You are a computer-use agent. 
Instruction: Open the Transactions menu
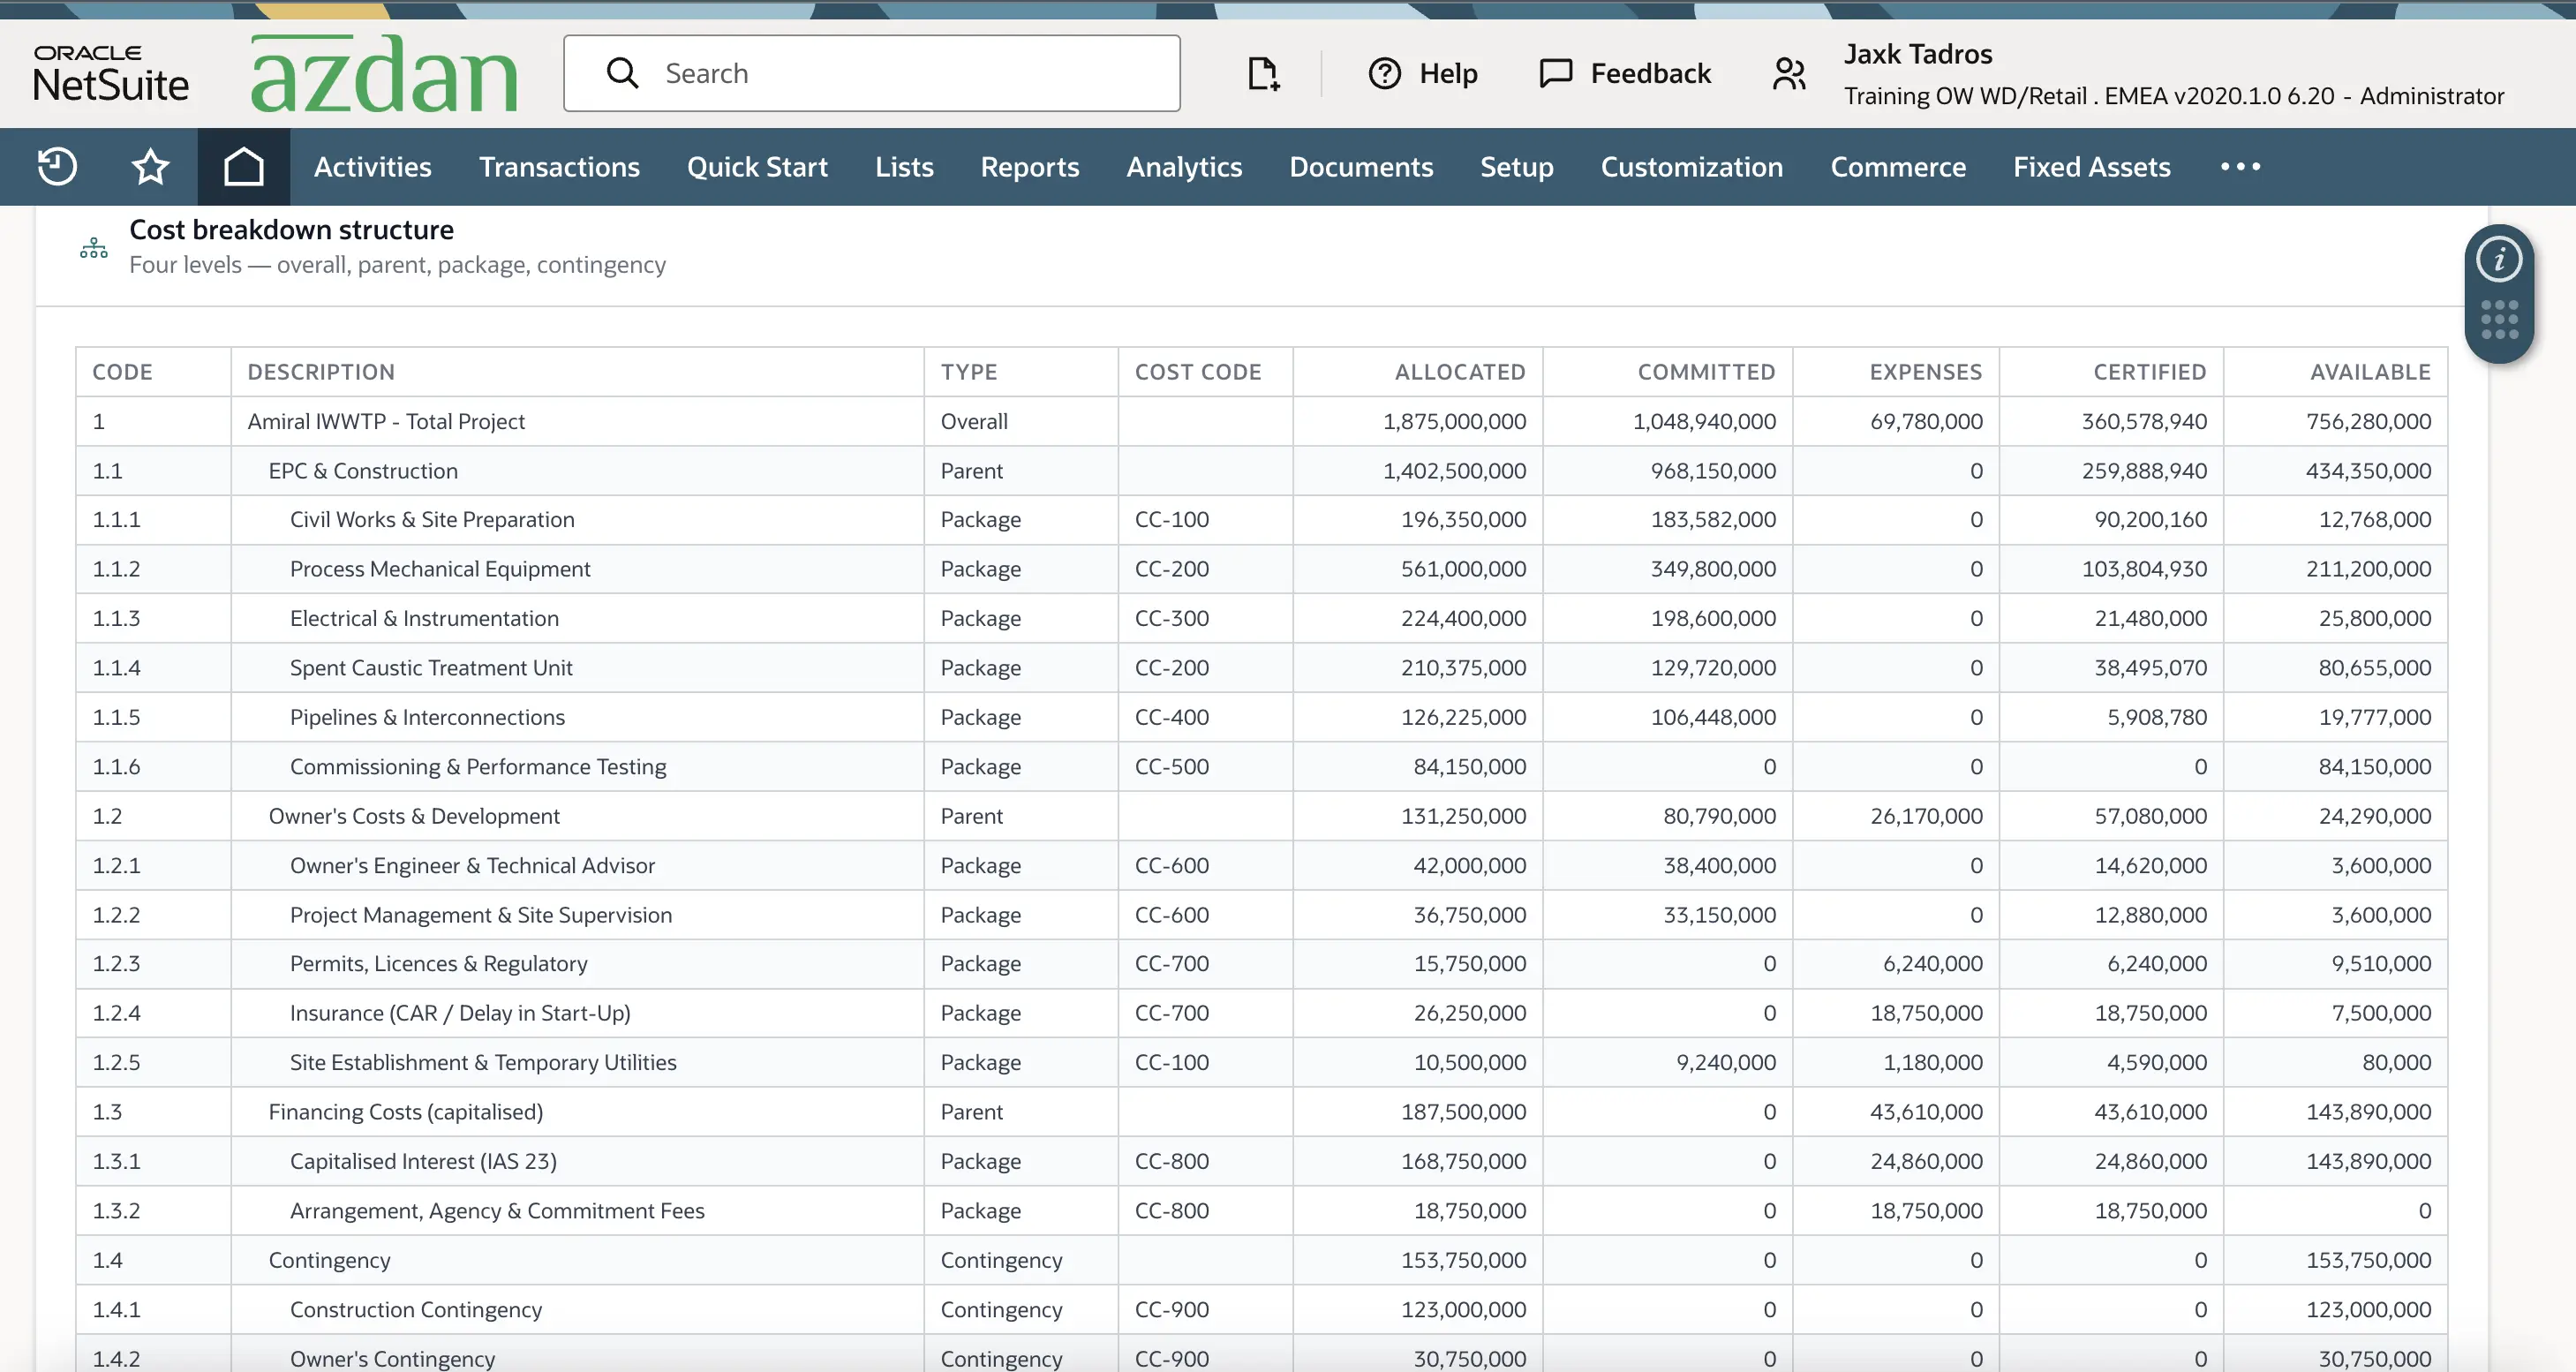click(x=559, y=167)
